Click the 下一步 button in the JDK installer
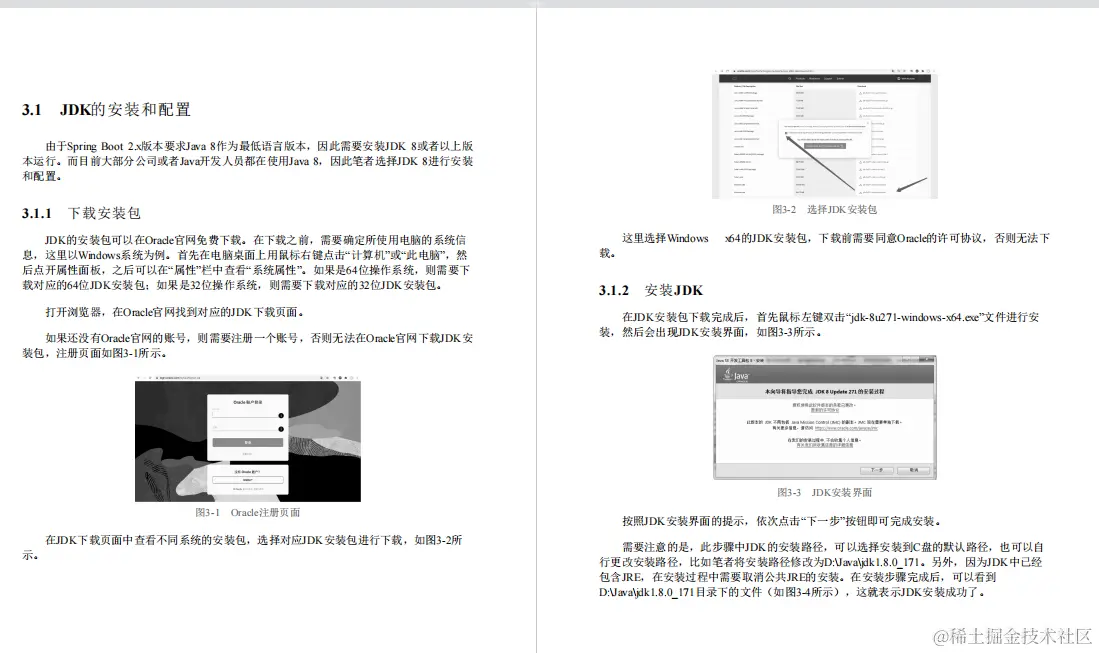Image resolution: width=1099 pixels, height=653 pixels. pos(876,470)
